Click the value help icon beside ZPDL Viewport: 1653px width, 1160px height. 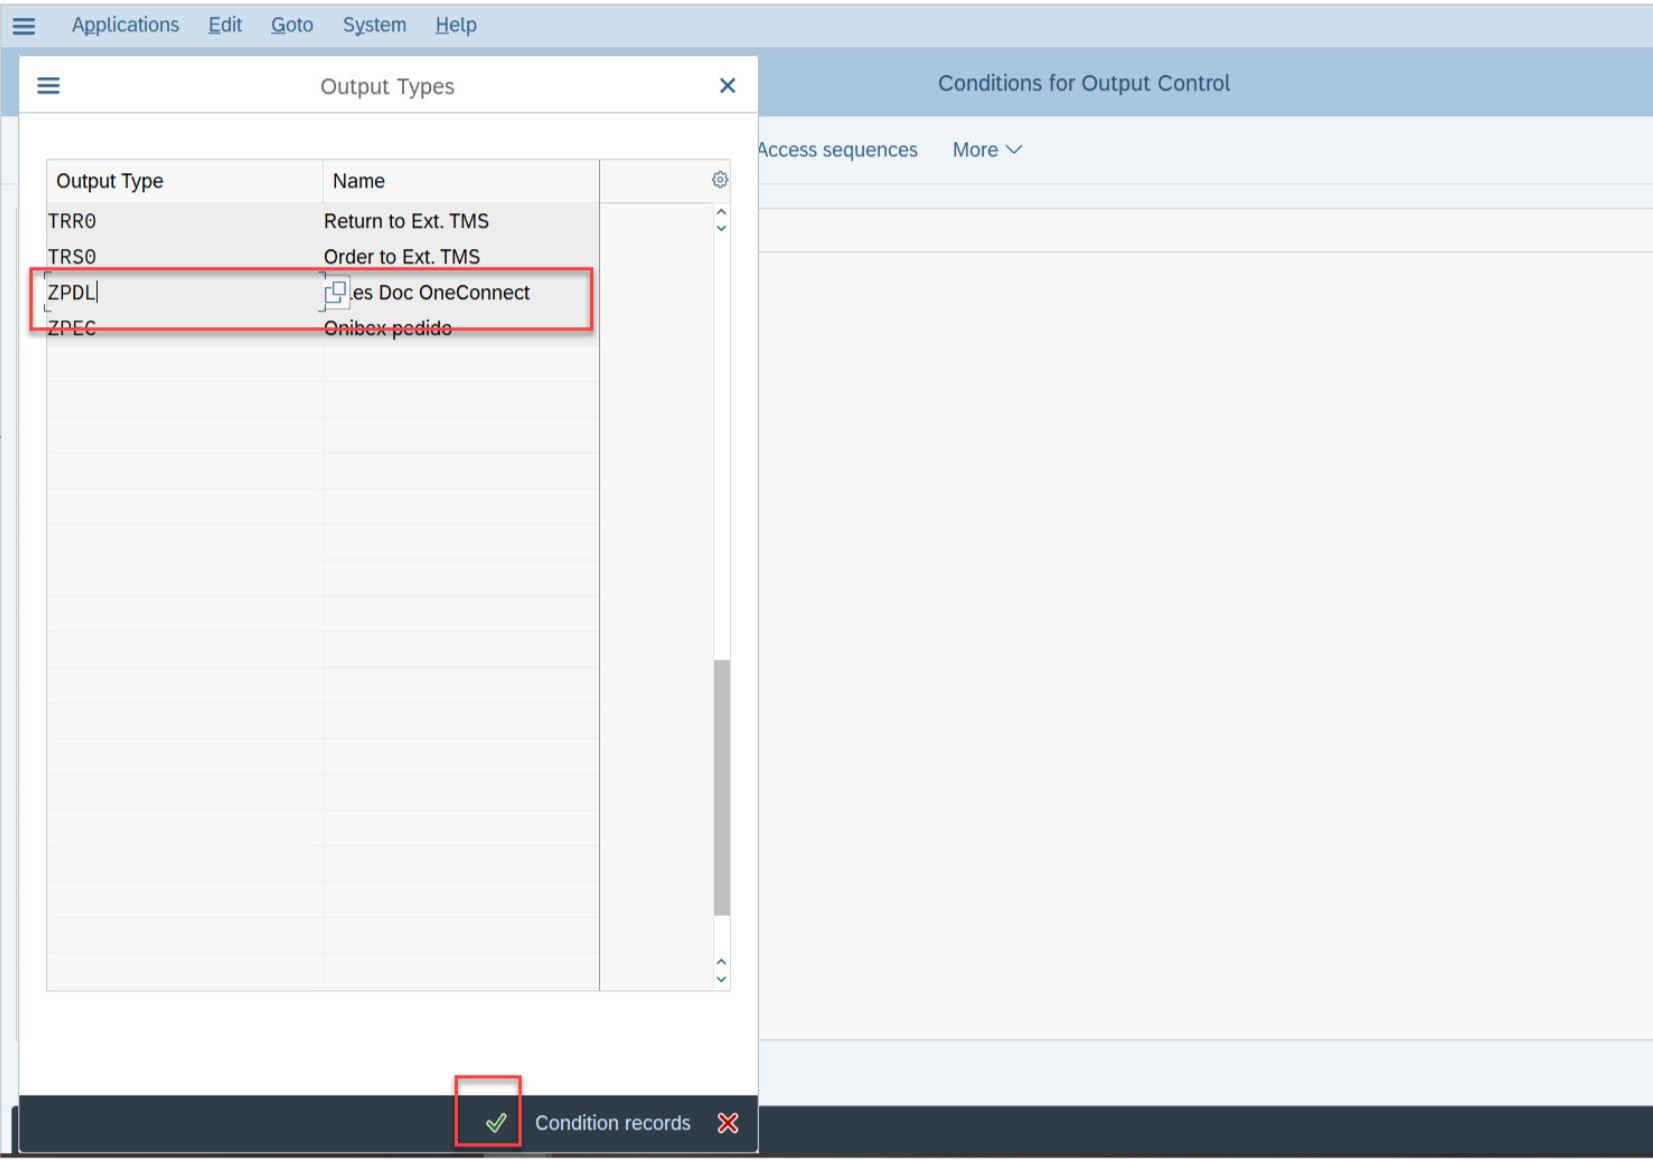click(x=336, y=292)
